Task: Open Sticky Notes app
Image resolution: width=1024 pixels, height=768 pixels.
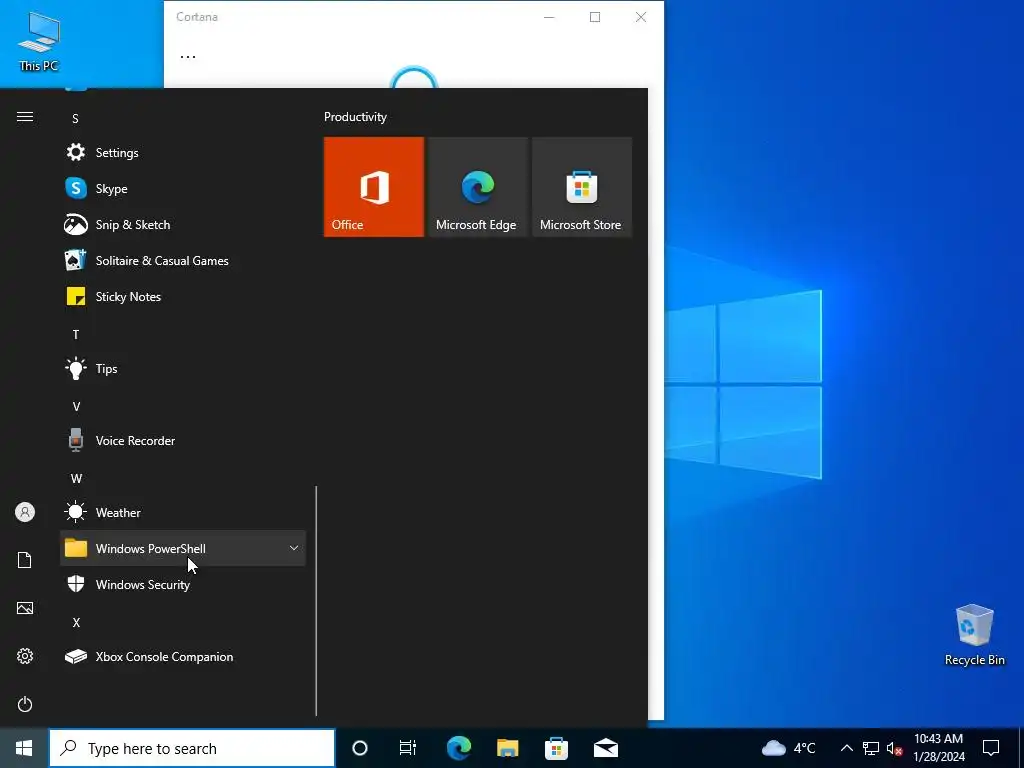Action: [x=183, y=296]
